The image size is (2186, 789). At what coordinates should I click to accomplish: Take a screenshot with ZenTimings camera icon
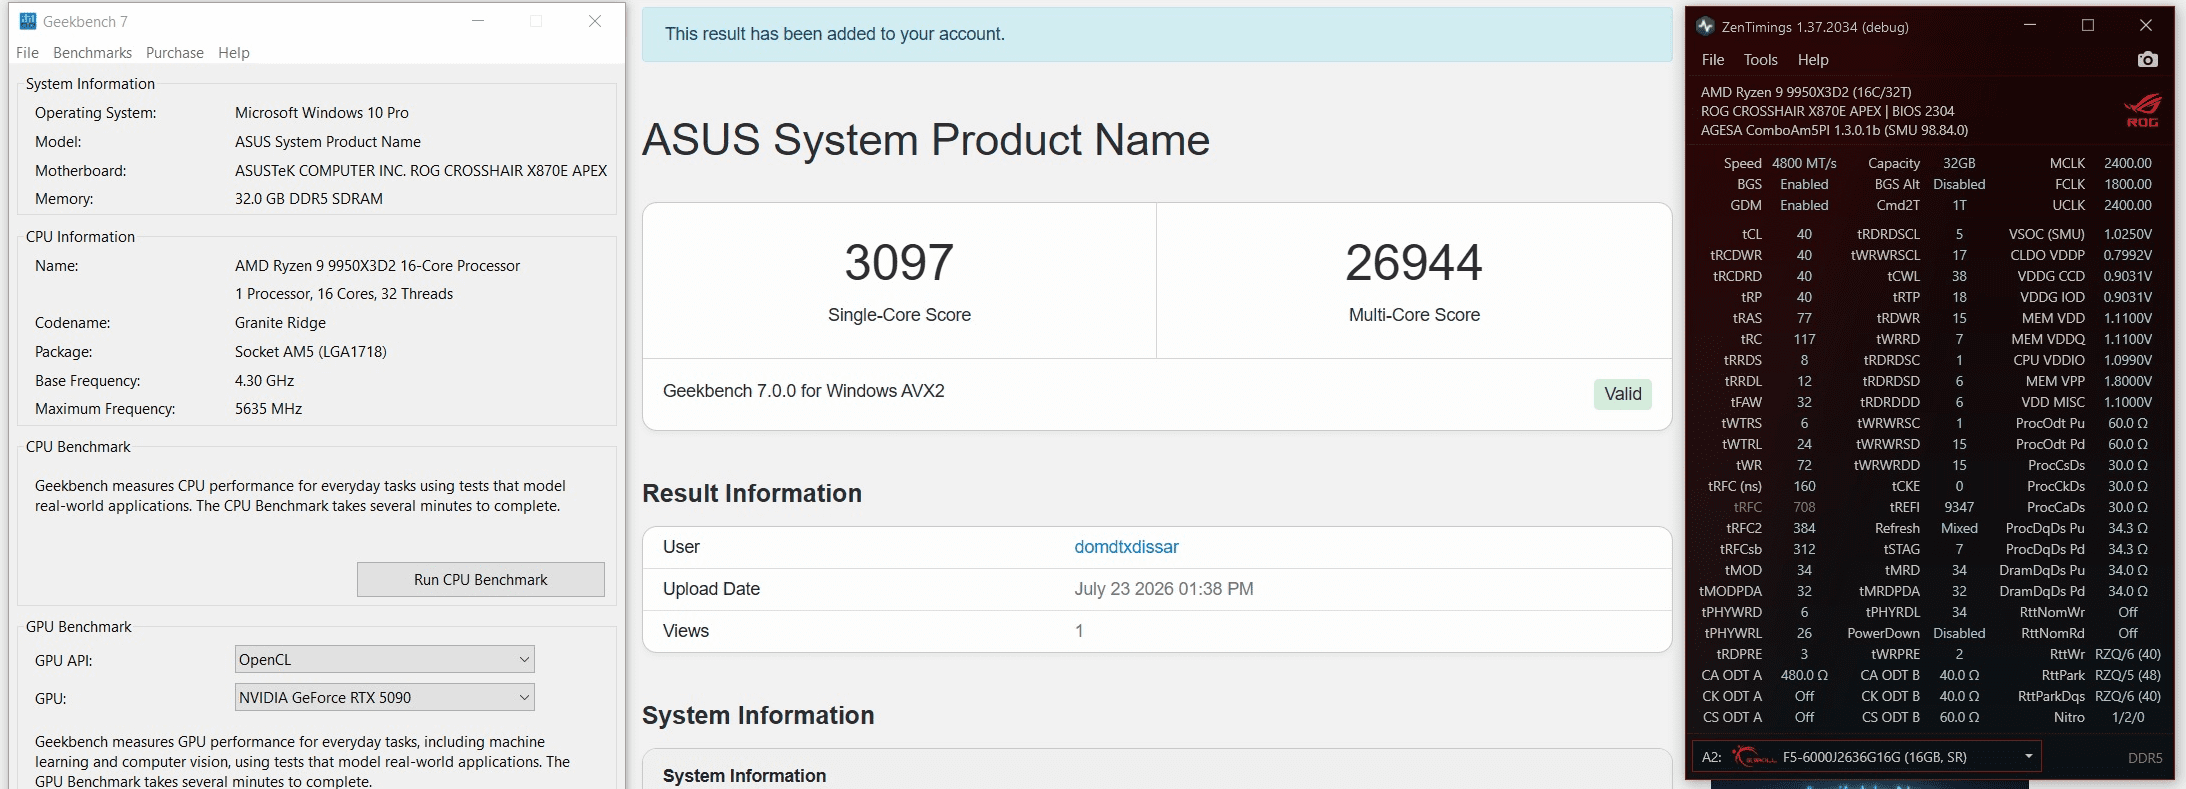tap(2147, 60)
